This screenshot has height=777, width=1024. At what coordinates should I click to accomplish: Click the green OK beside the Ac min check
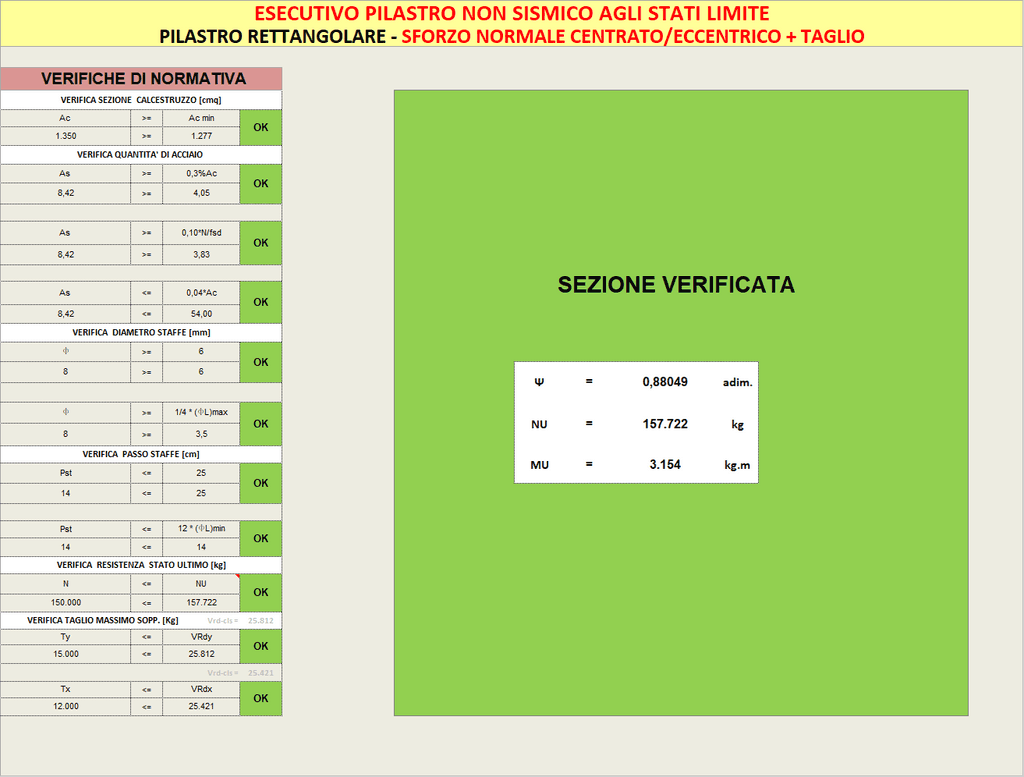click(261, 127)
